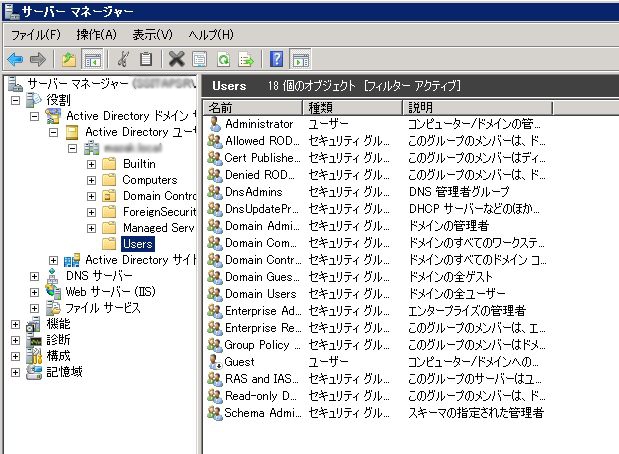Click the Cut scissors icon
The image size is (619, 454).
123,60
